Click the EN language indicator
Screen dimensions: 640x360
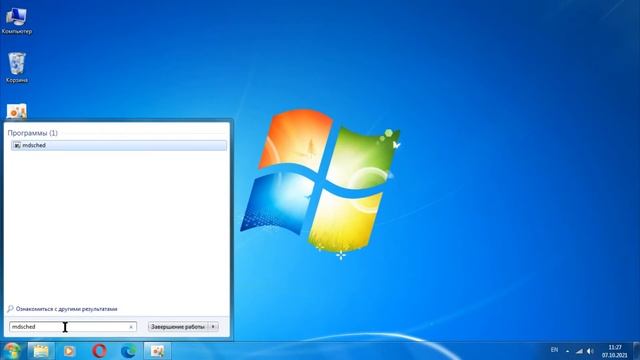click(554, 350)
